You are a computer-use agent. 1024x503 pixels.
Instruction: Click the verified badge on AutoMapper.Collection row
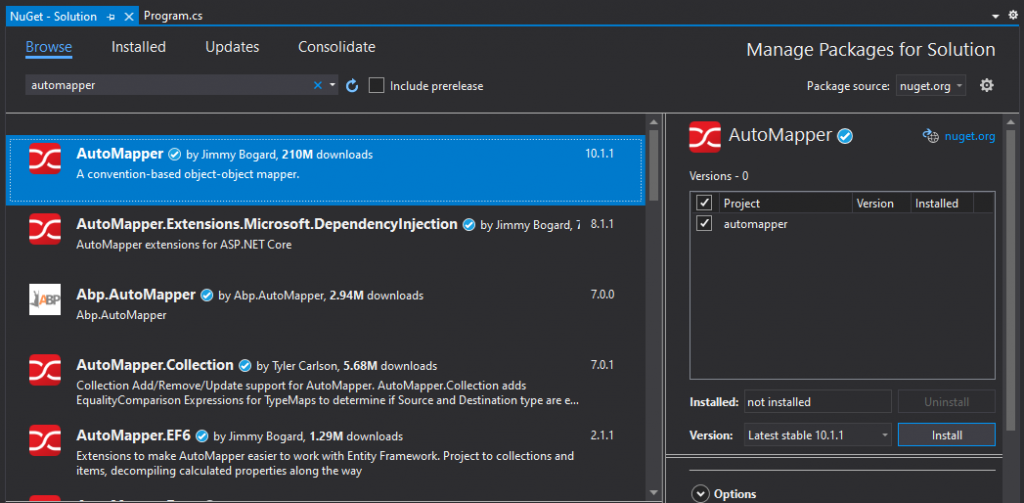(x=246, y=365)
